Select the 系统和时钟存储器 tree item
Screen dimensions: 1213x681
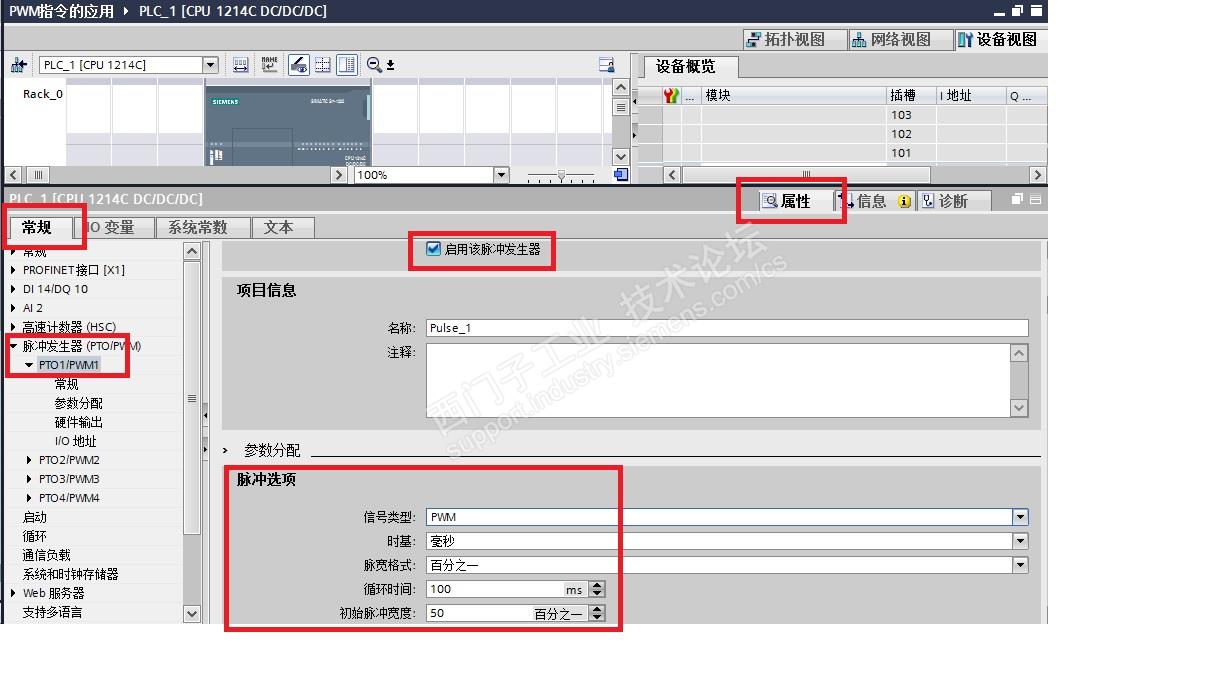coord(71,574)
